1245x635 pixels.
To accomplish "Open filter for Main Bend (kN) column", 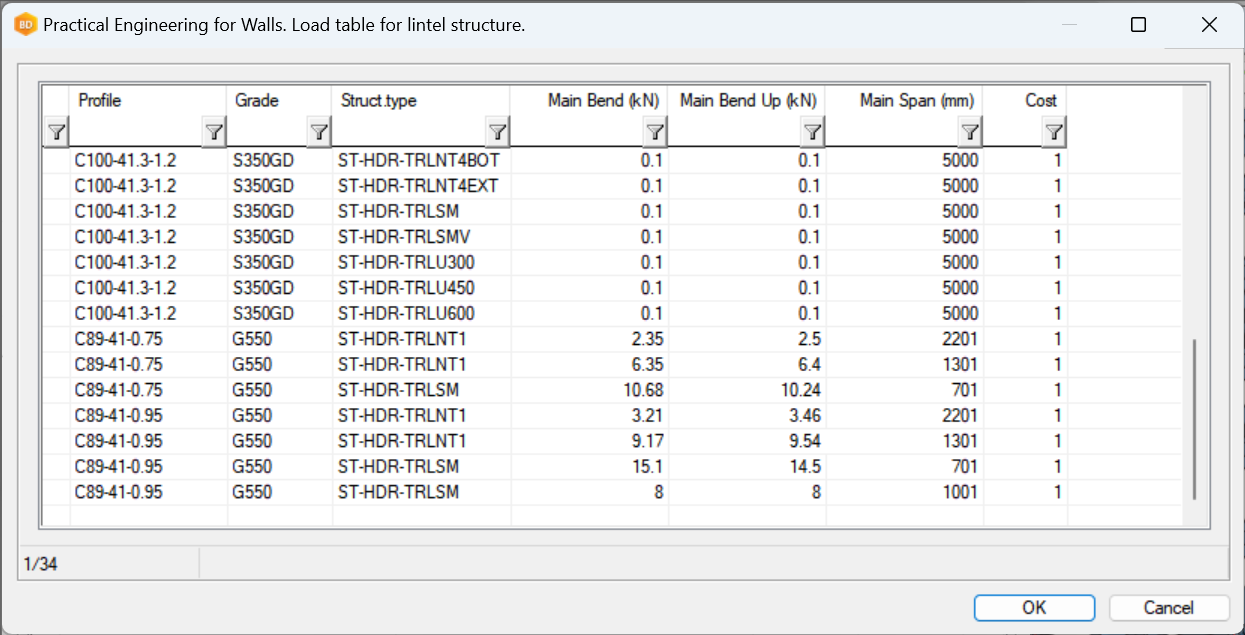I will click(x=655, y=131).
